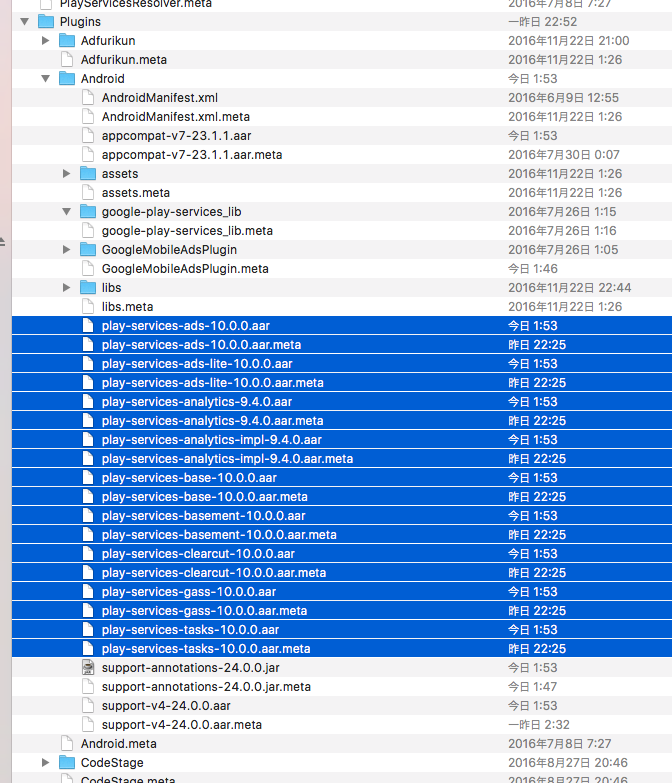Click the play-services-ads-10.0.0.aar file icon

(88, 325)
